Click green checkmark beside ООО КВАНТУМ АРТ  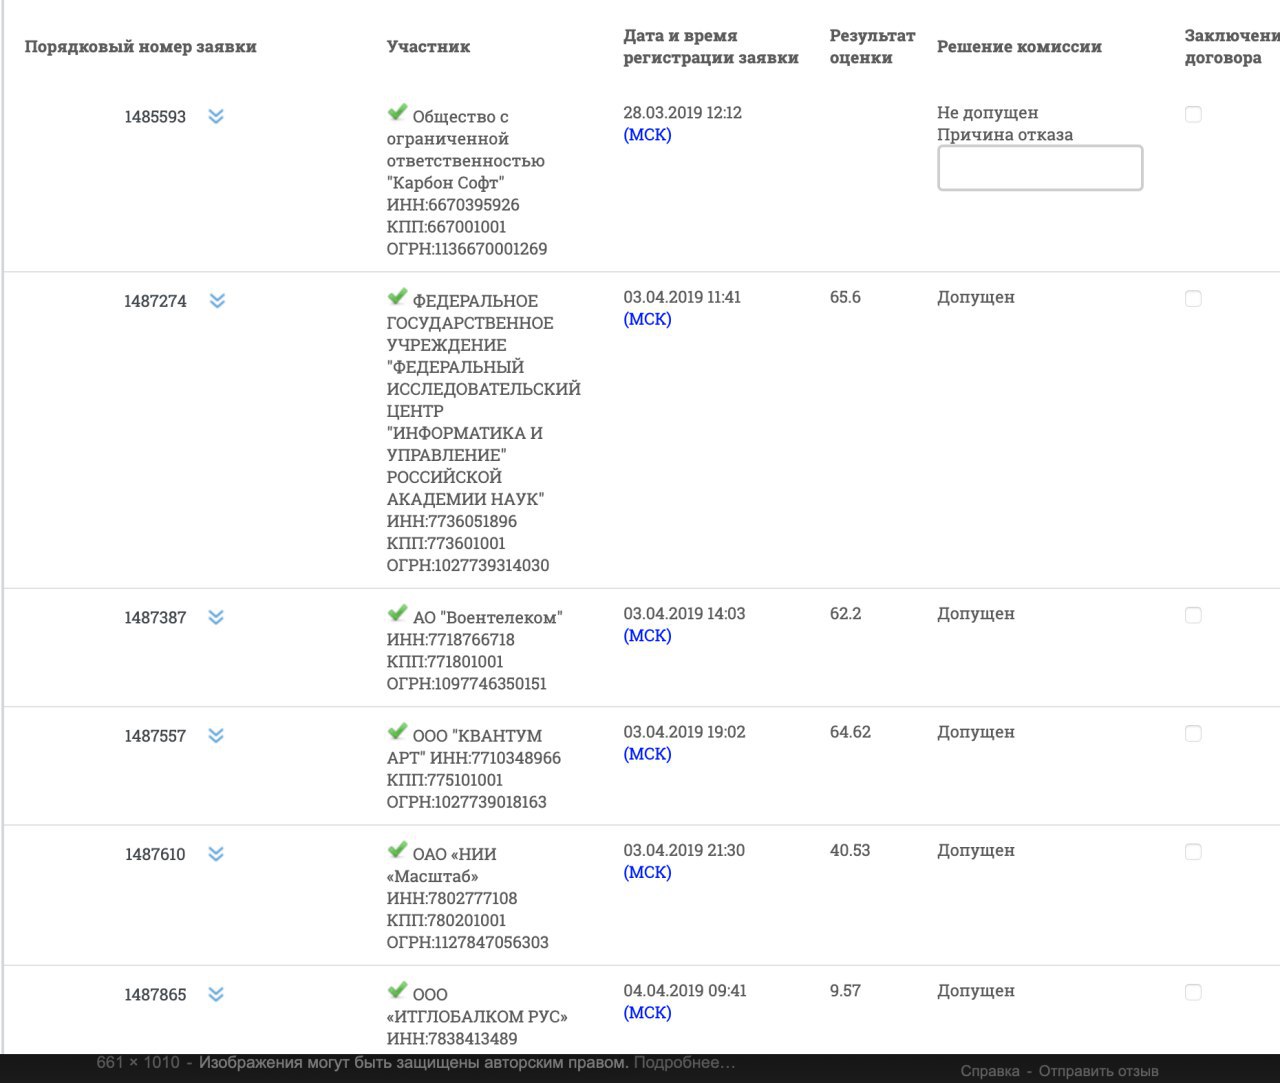tap(397, 731)
